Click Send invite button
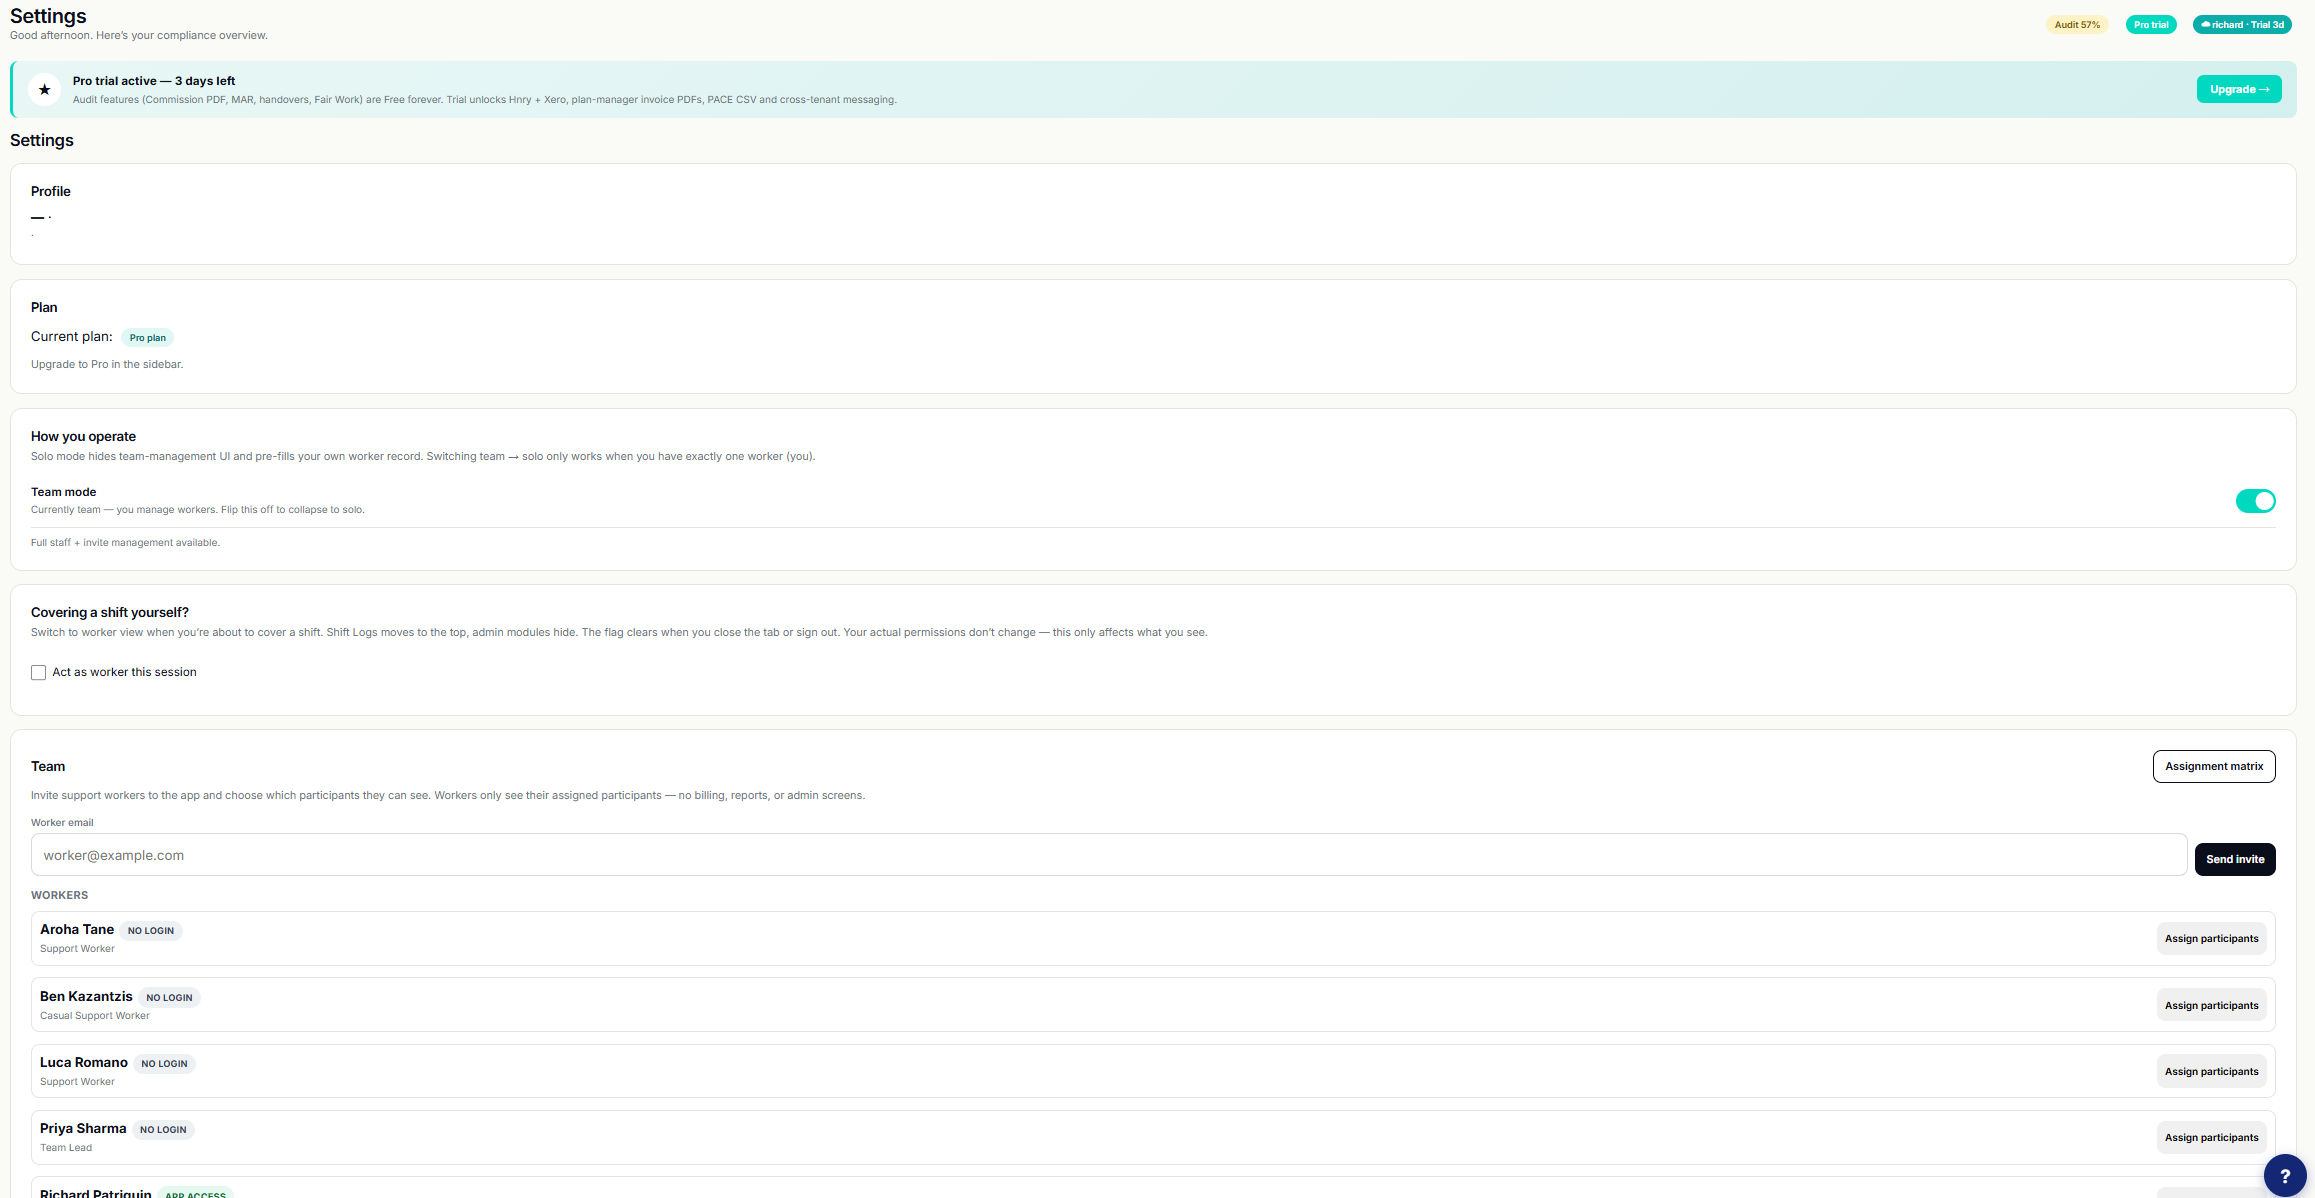This screenshot has width=2315, height=1198. pyautogui.click(x=2234, y=859)
